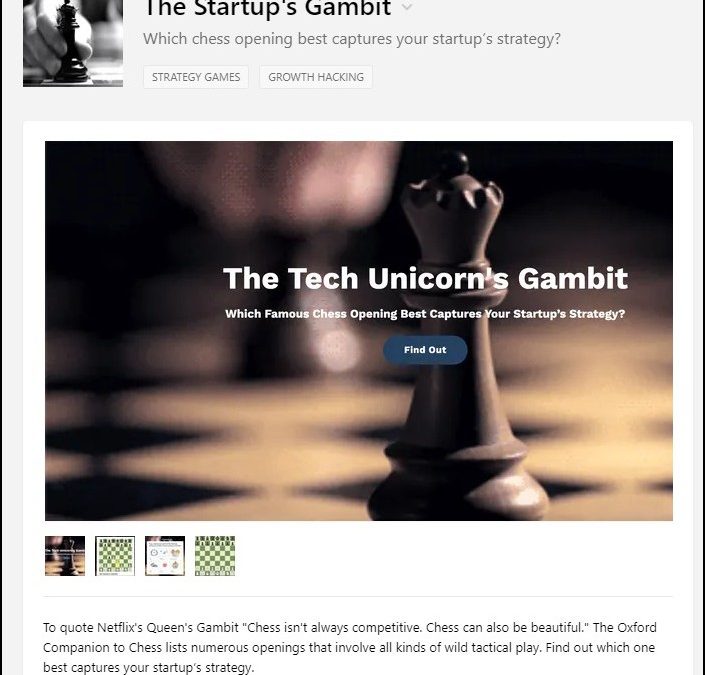Click the large hero chess queen image

(x=359, y=331)
